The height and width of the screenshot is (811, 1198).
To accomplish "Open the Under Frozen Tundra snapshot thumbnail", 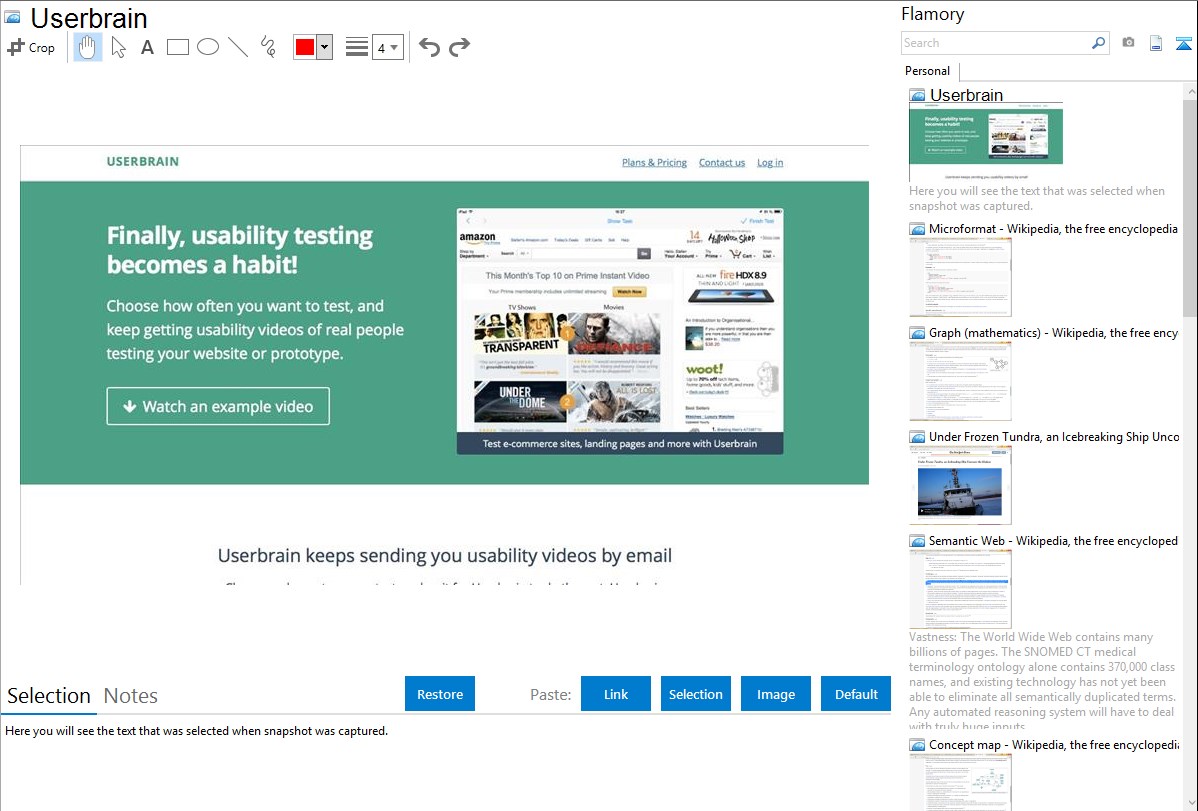I will [x=960, y=485].
